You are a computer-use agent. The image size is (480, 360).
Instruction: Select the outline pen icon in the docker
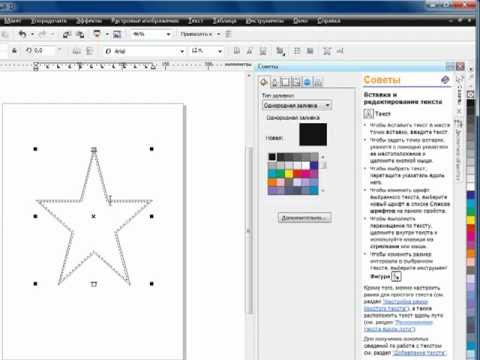tap(275, 82)
